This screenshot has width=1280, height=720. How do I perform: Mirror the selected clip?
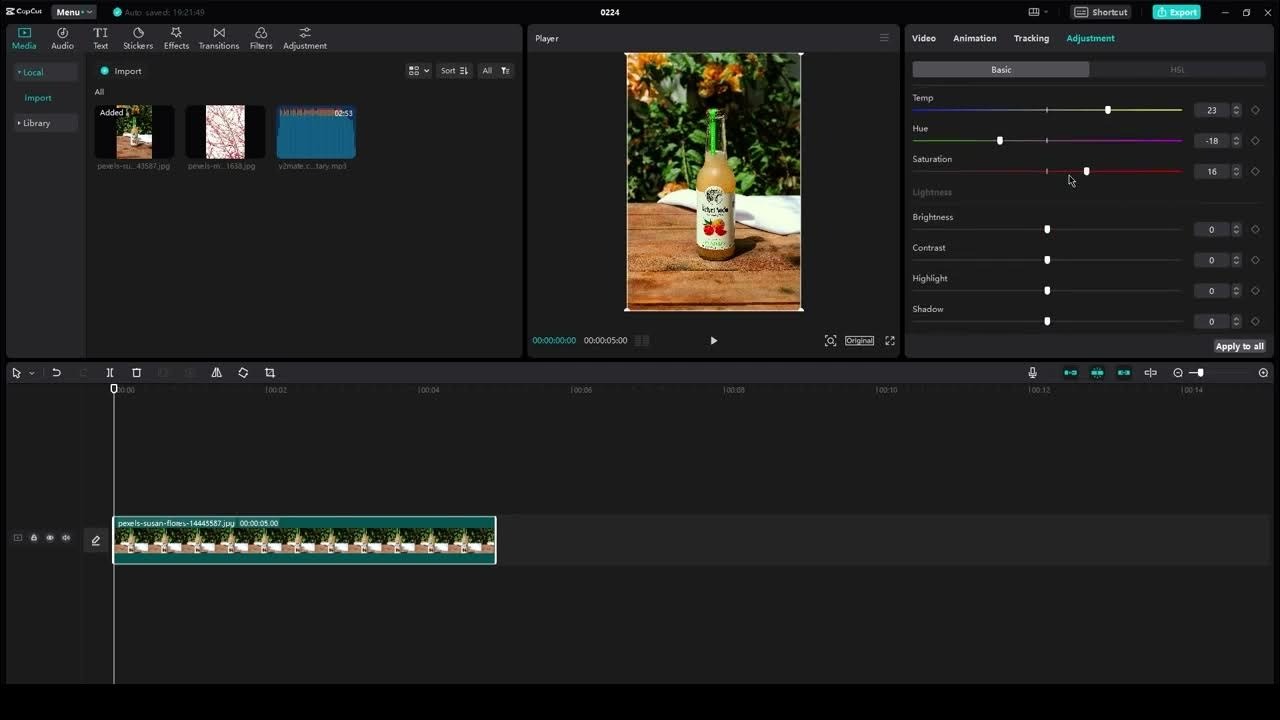[216, 372]
